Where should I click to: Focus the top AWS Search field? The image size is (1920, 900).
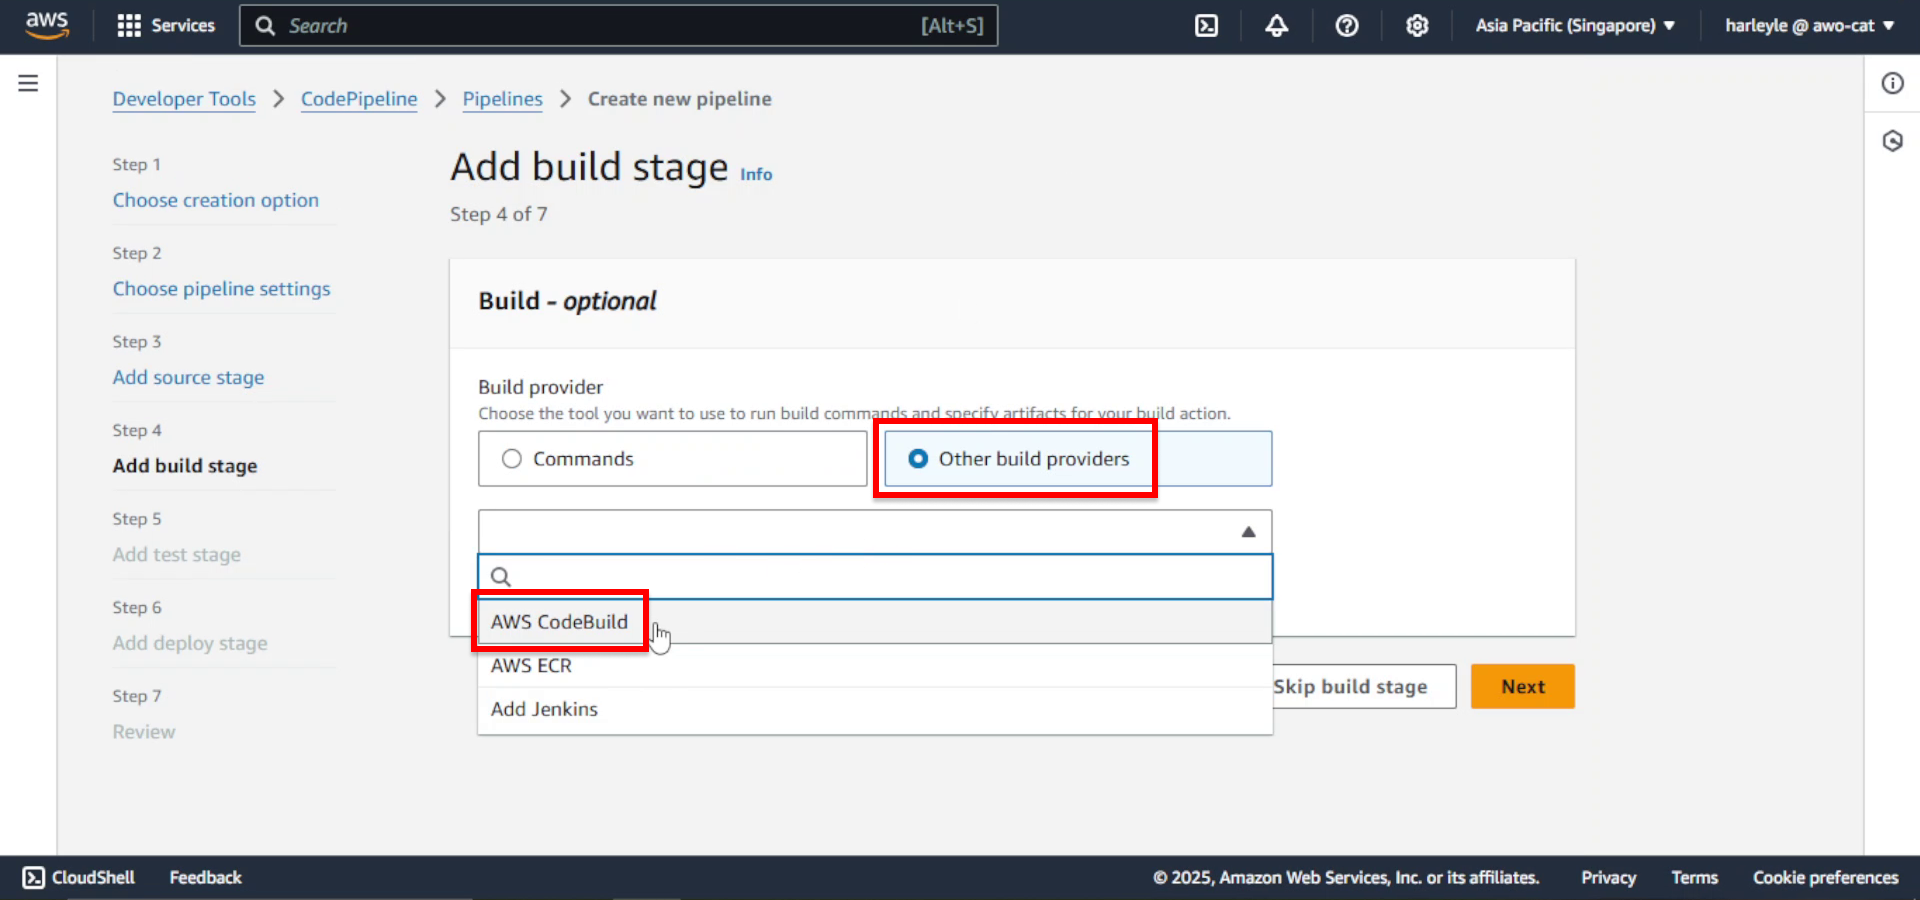coord(618,26)
